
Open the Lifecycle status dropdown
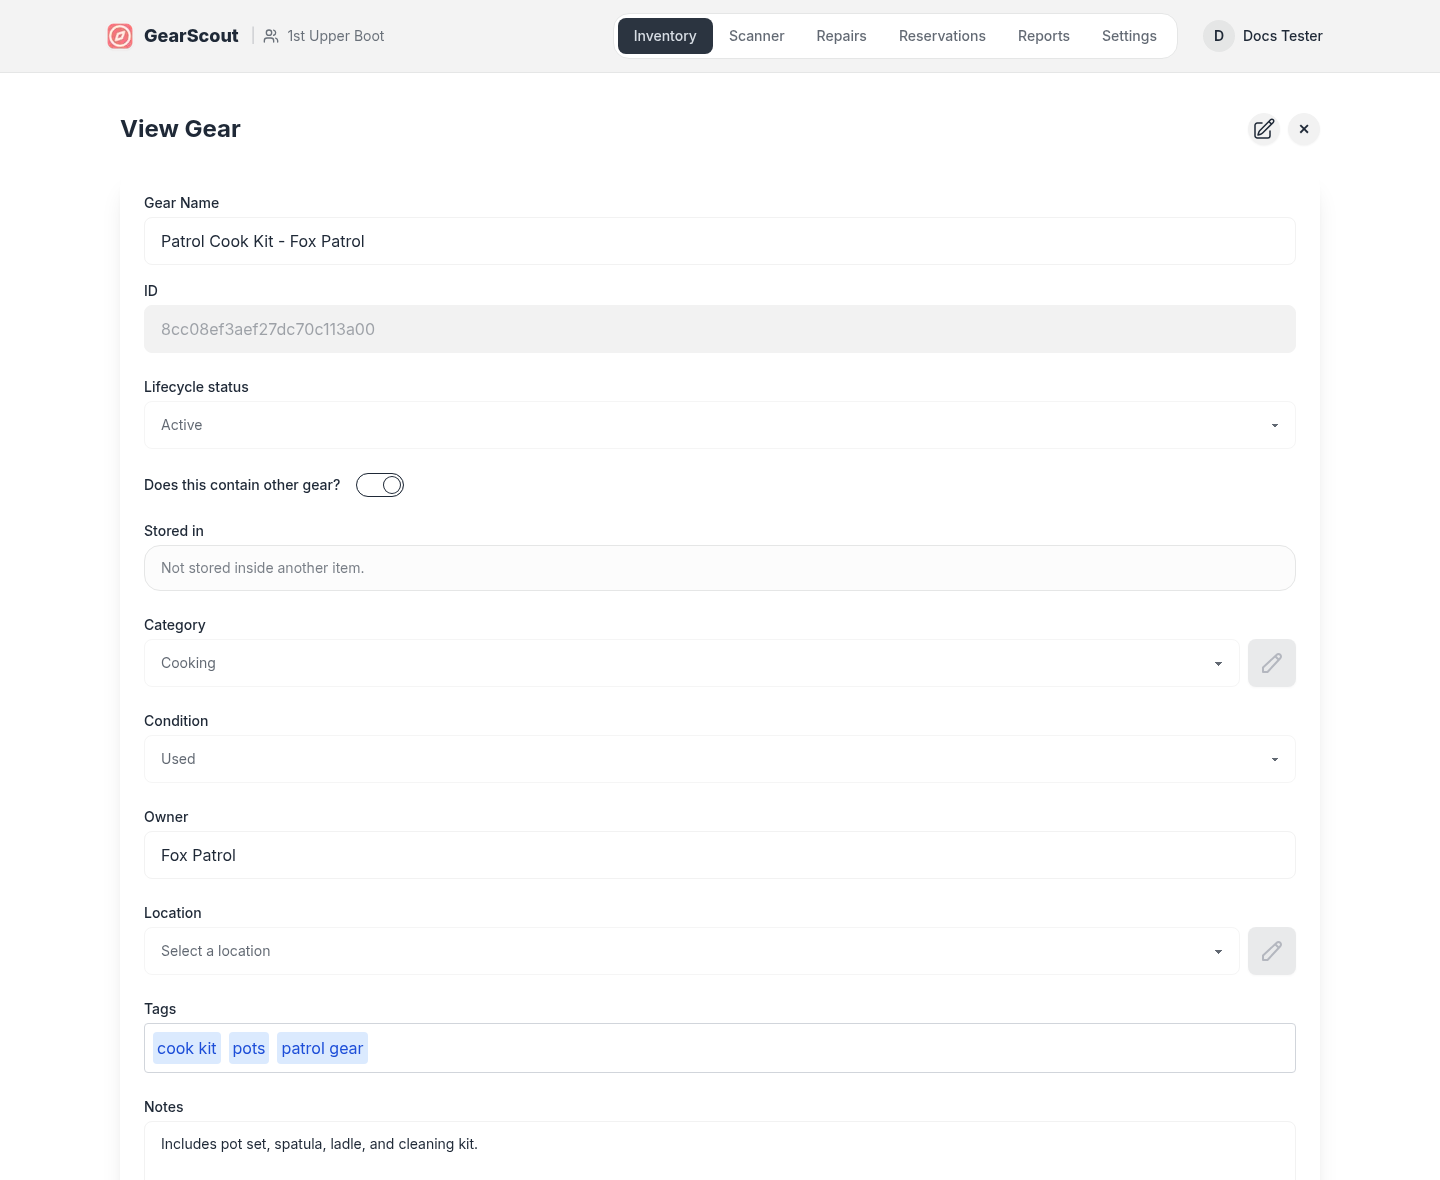(719, 425)
